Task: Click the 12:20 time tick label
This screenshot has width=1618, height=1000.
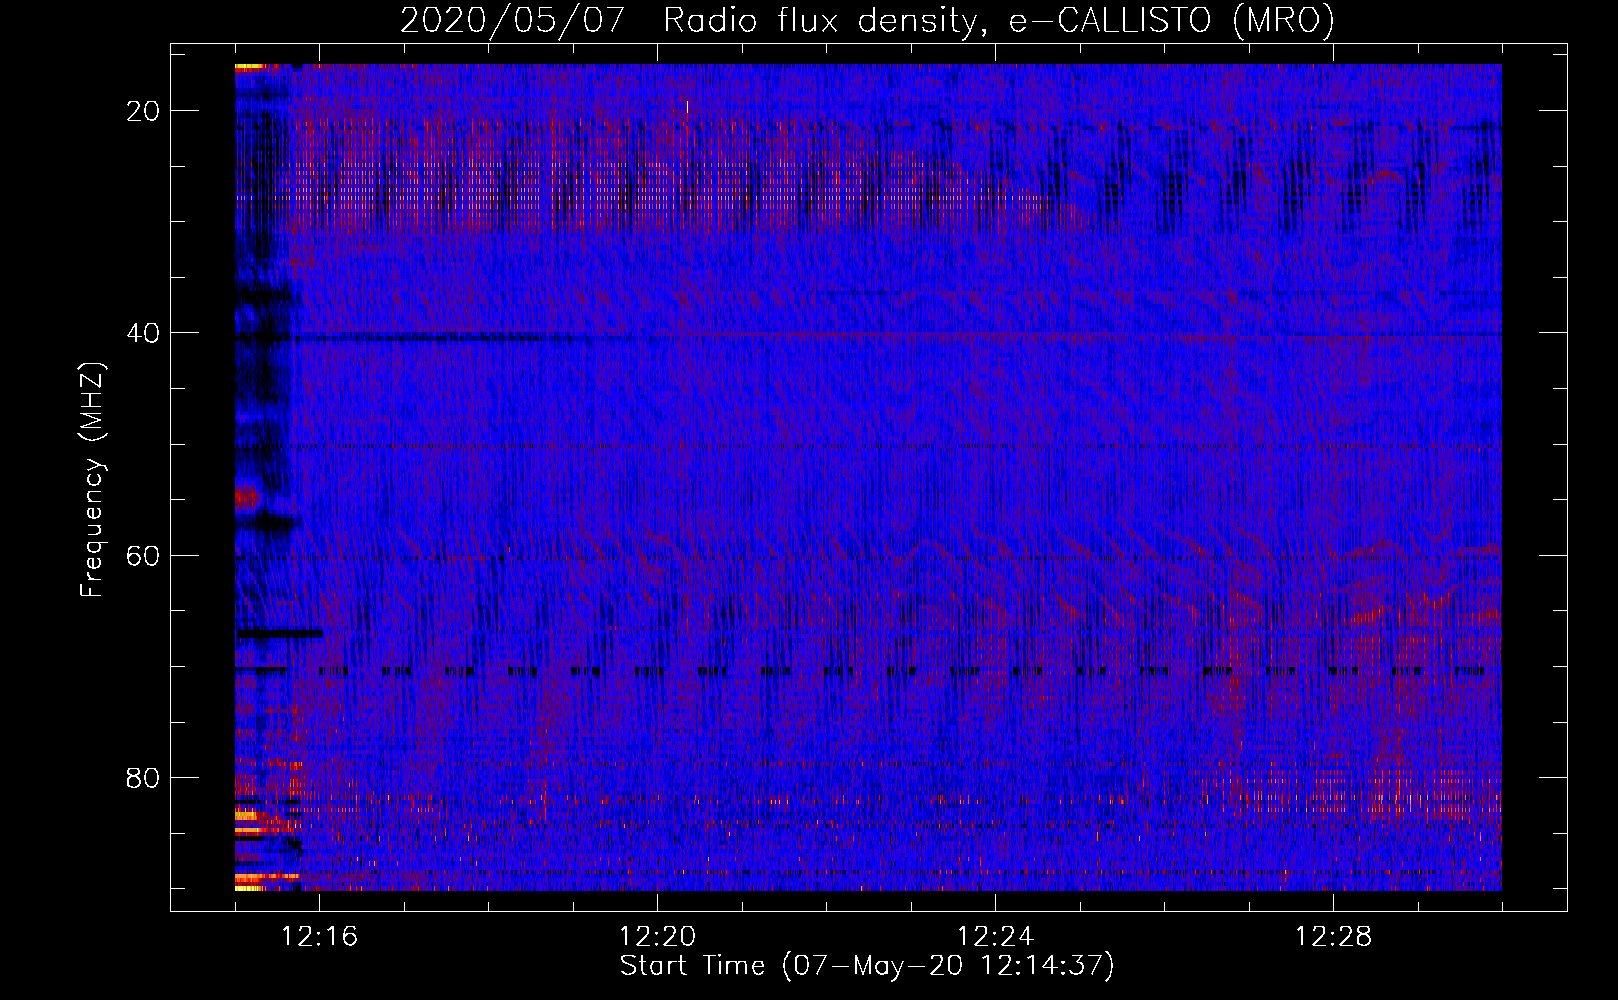Action: point(658,937)
